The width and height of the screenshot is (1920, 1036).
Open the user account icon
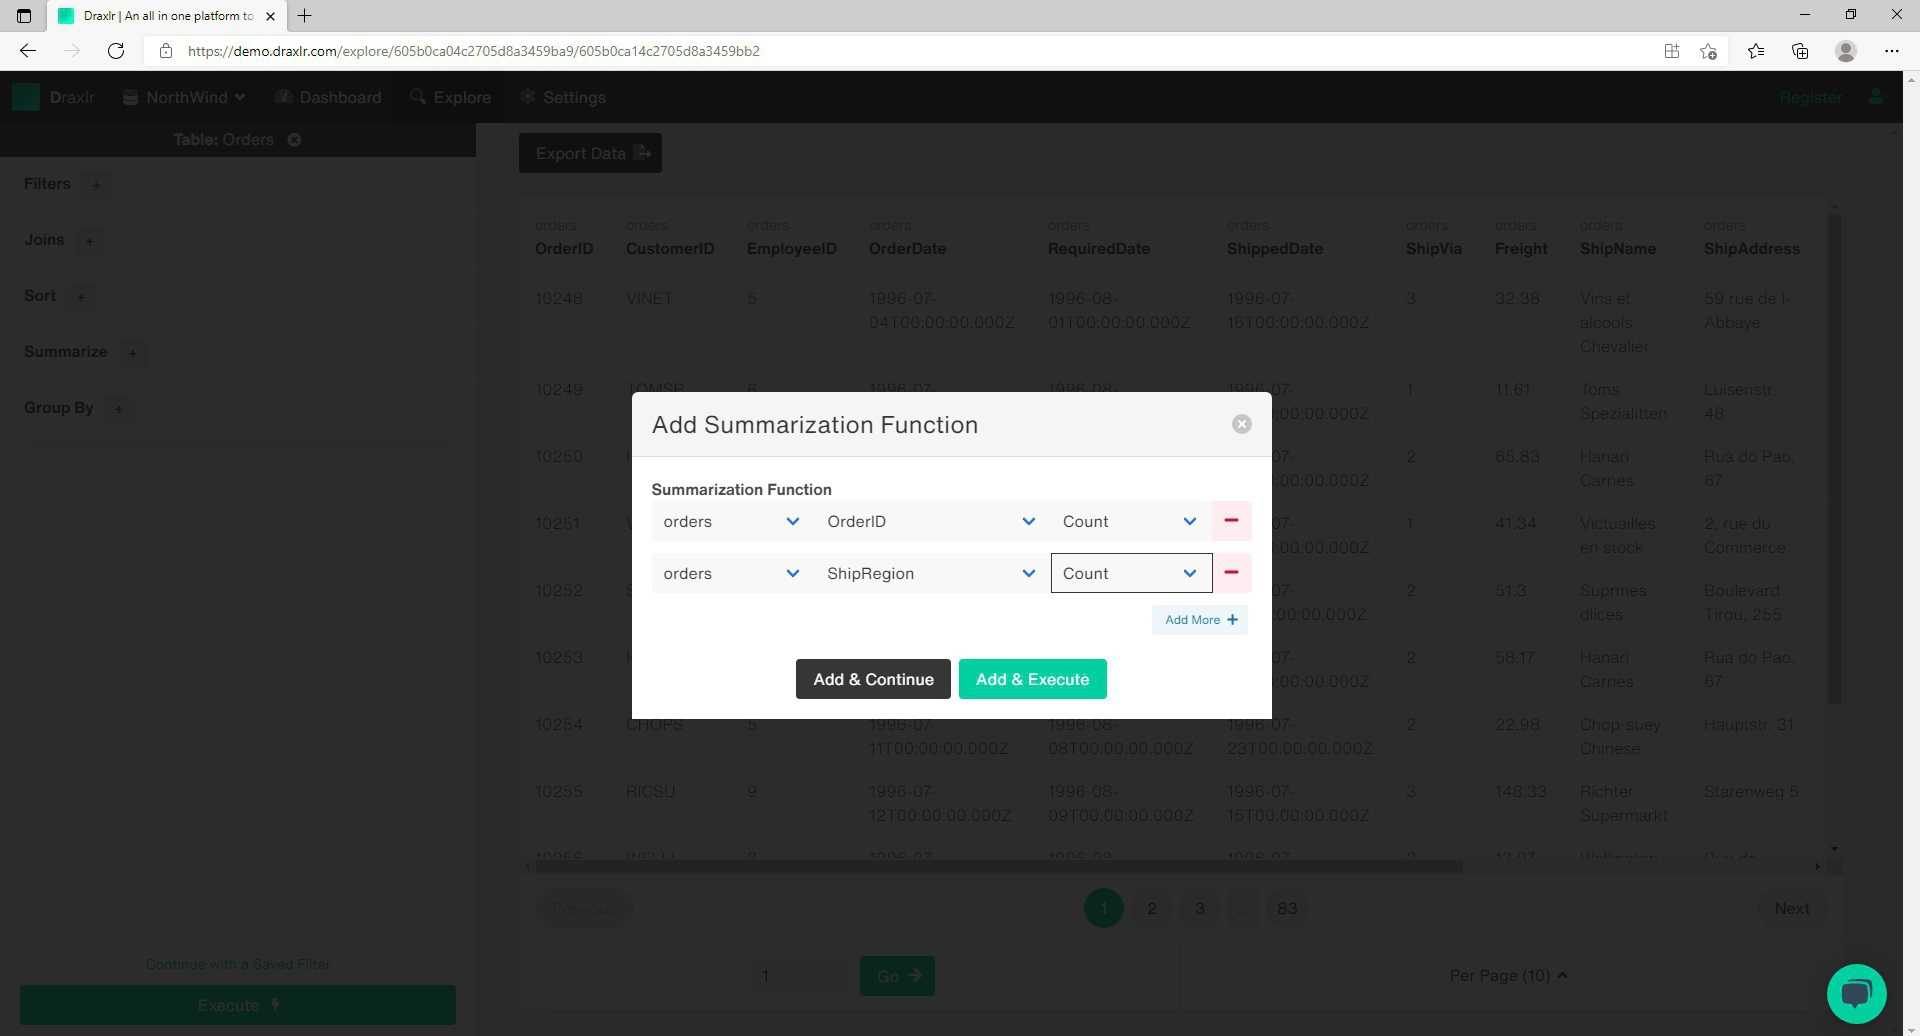1876,97
